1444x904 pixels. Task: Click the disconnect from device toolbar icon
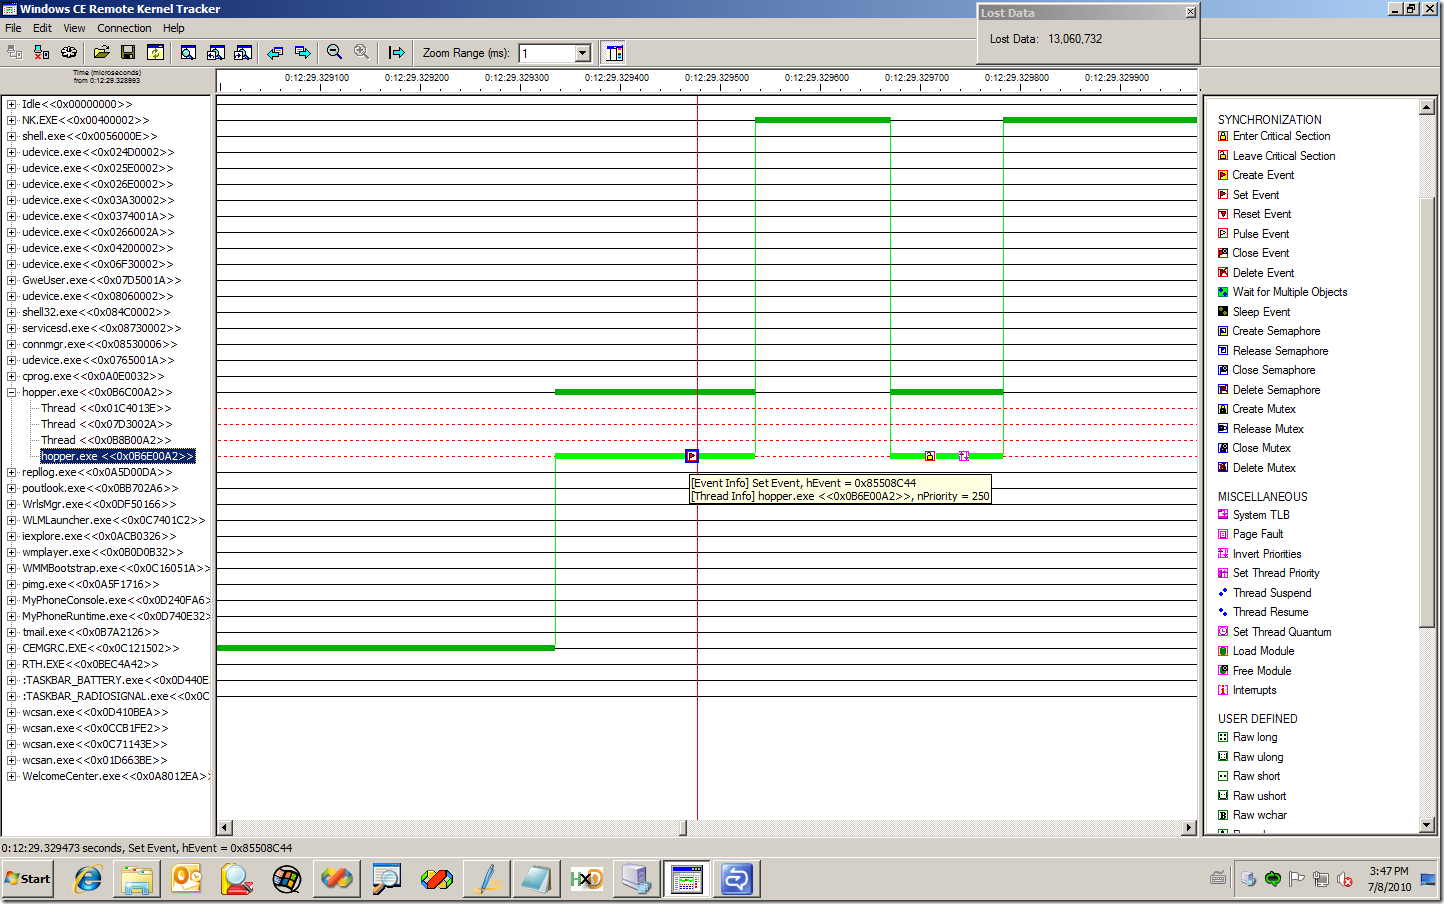(42, 52)
